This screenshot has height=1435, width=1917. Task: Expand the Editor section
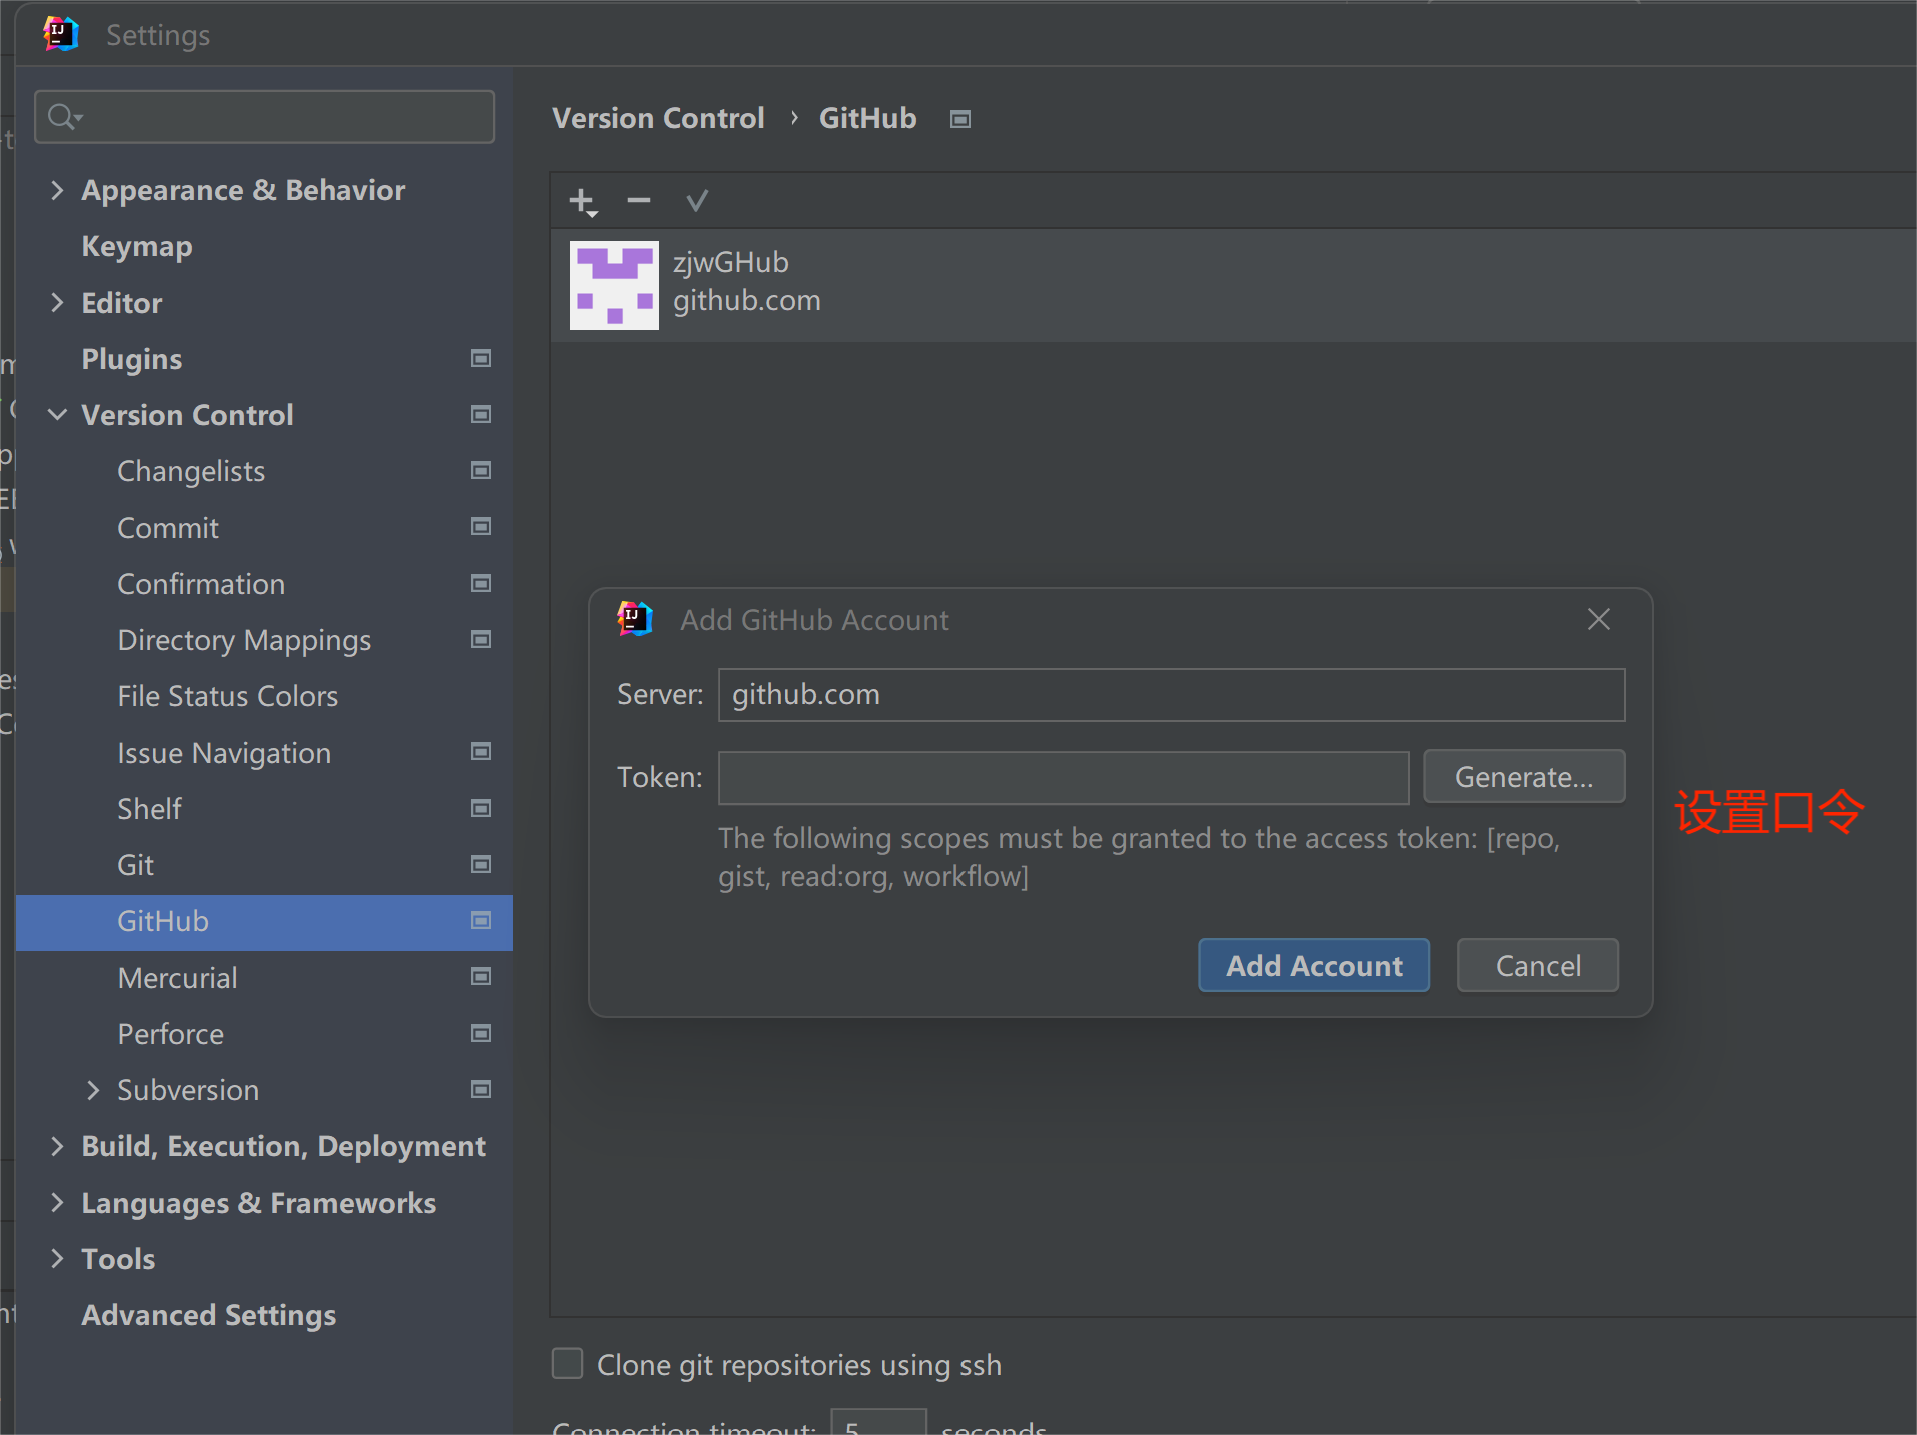(57, 302)
